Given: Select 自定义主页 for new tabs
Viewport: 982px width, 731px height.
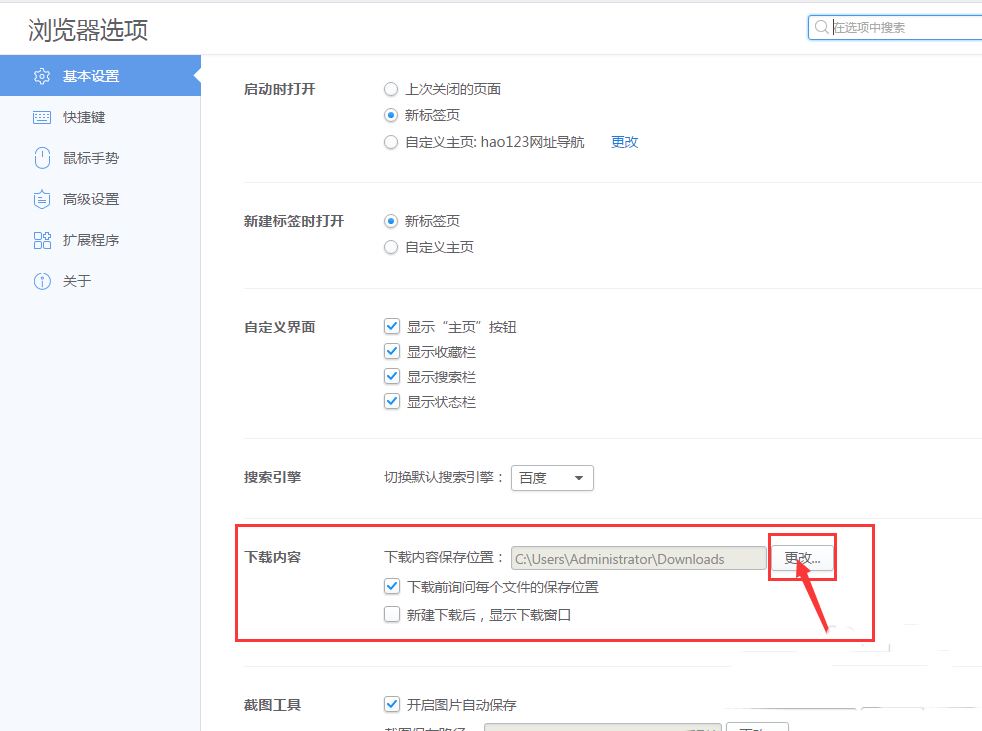Looking at the screenshot, I should [x=391, y=247].
